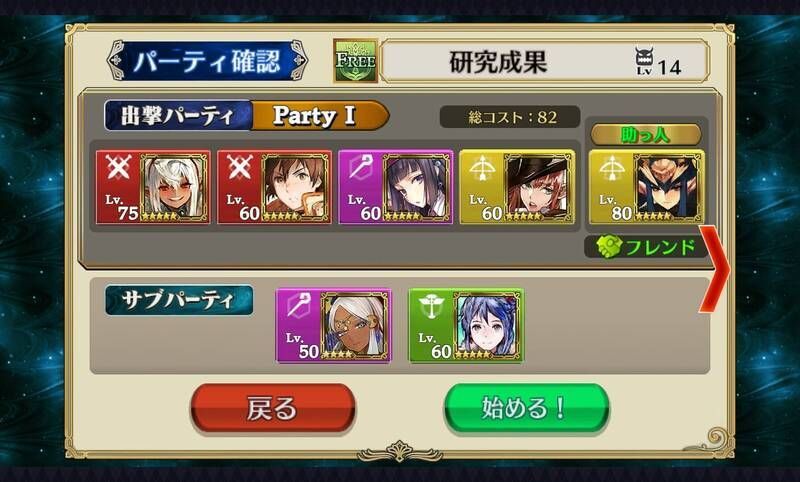
Task: Click the FREE badge icon
Action: 356,61
